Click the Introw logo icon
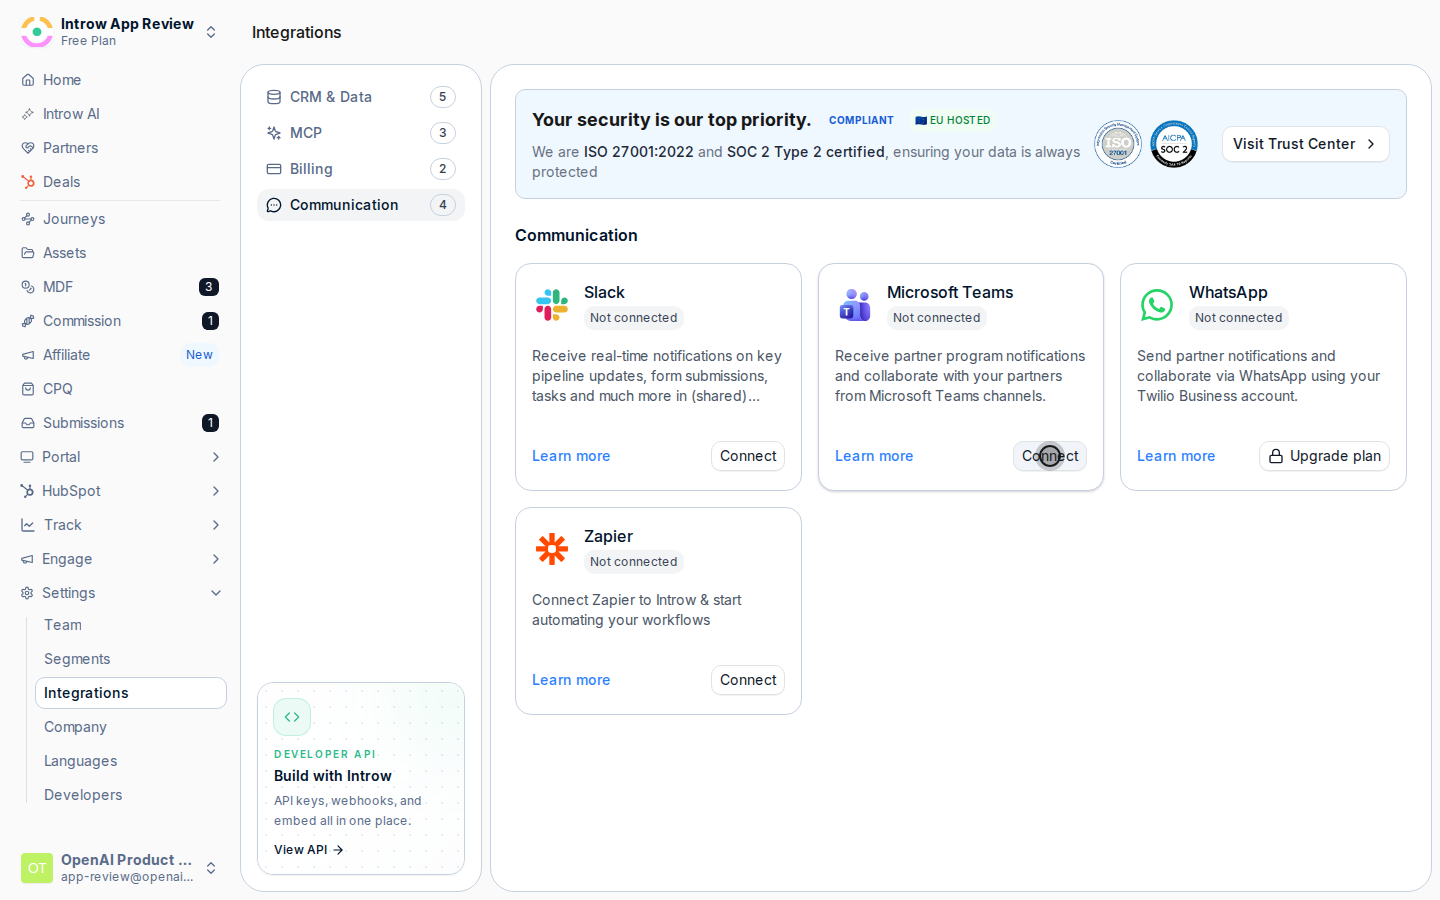 (x=37, y=32)
